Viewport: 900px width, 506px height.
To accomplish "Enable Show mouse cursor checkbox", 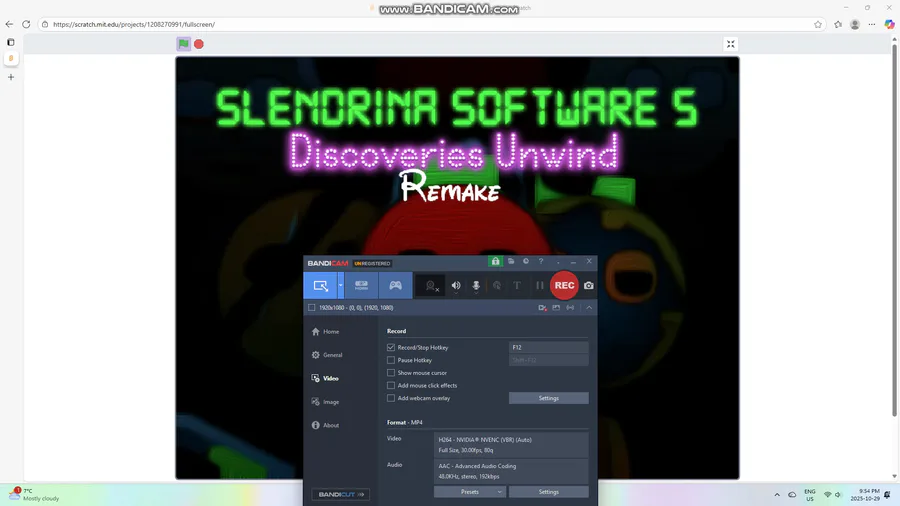I will coord(391,373).
